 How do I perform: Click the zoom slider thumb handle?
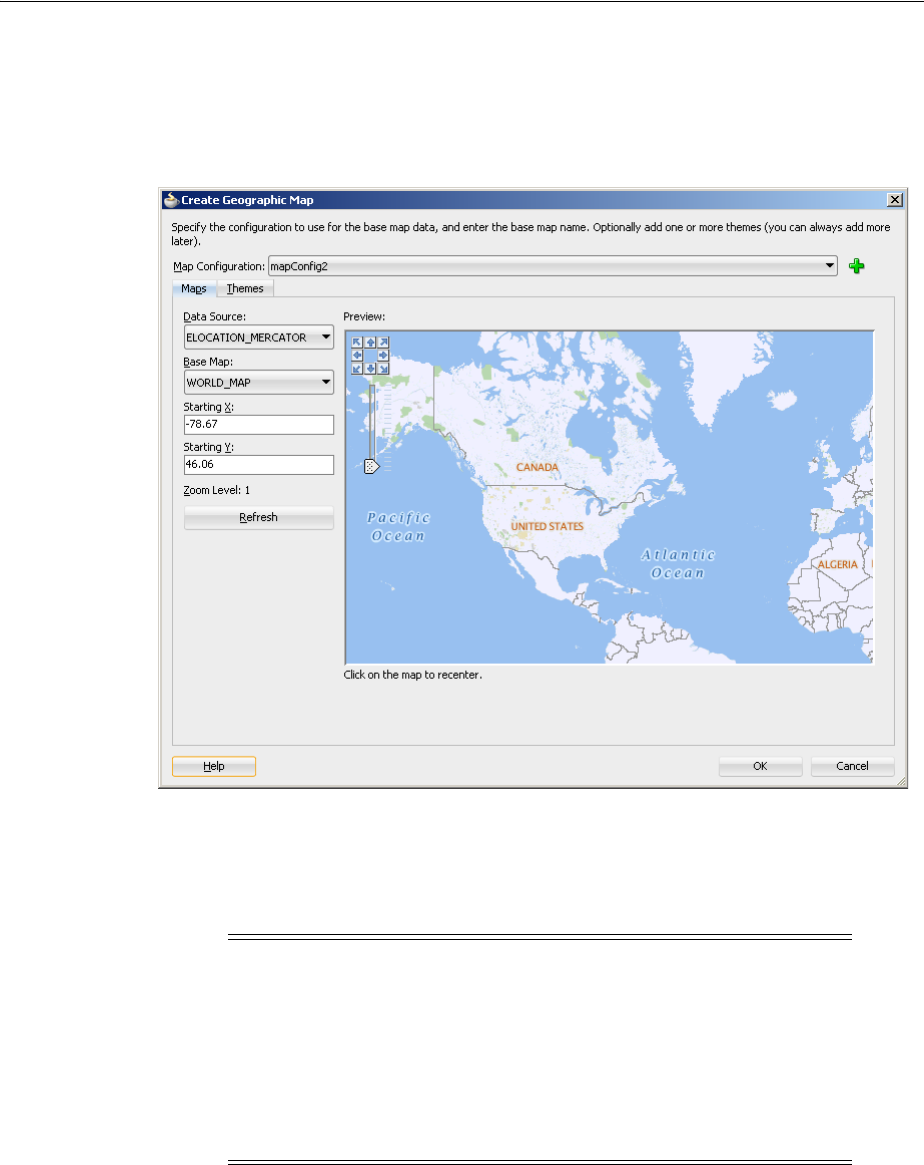371,466
